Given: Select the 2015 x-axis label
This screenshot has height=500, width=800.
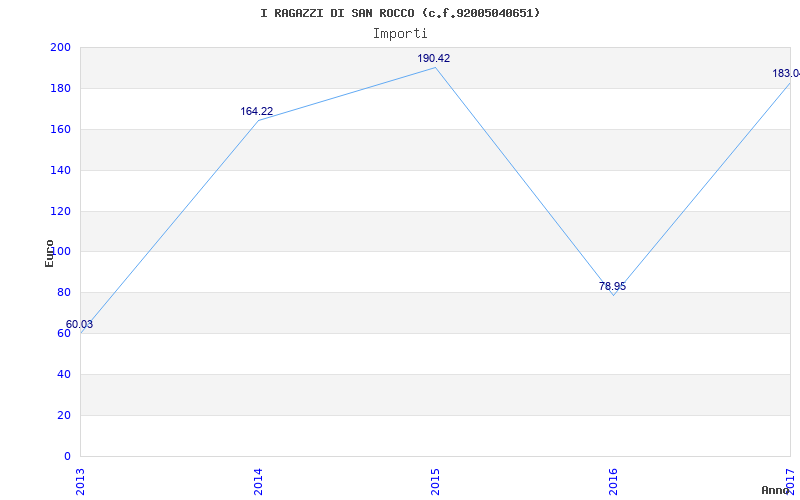Looking at the screenshot, I should (x=435, y=482).
